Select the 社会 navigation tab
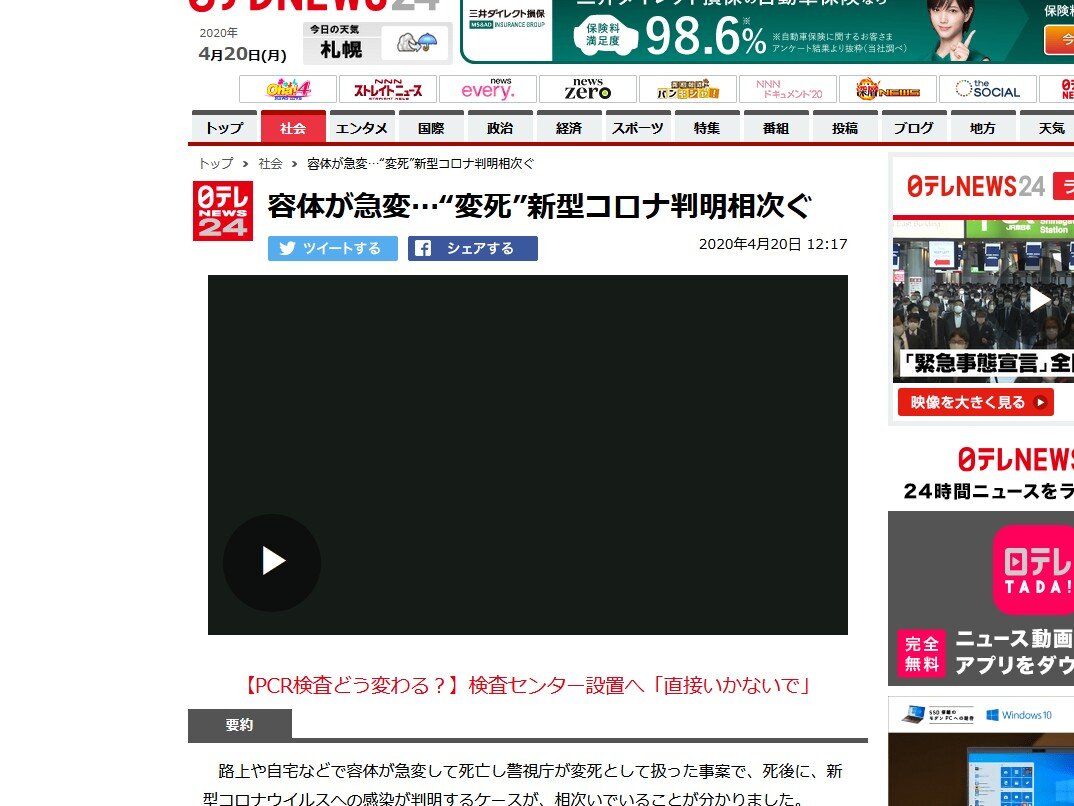Screen dimensions: 1074x806 pos(293,127)
